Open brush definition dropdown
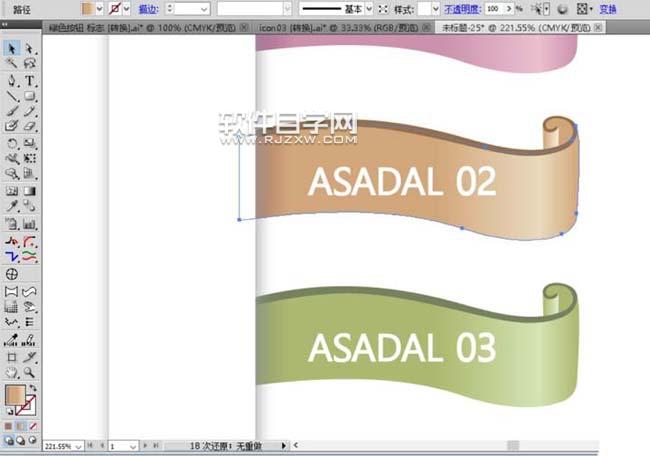This screenshot has height=456, width=650. tap(287, 9)
